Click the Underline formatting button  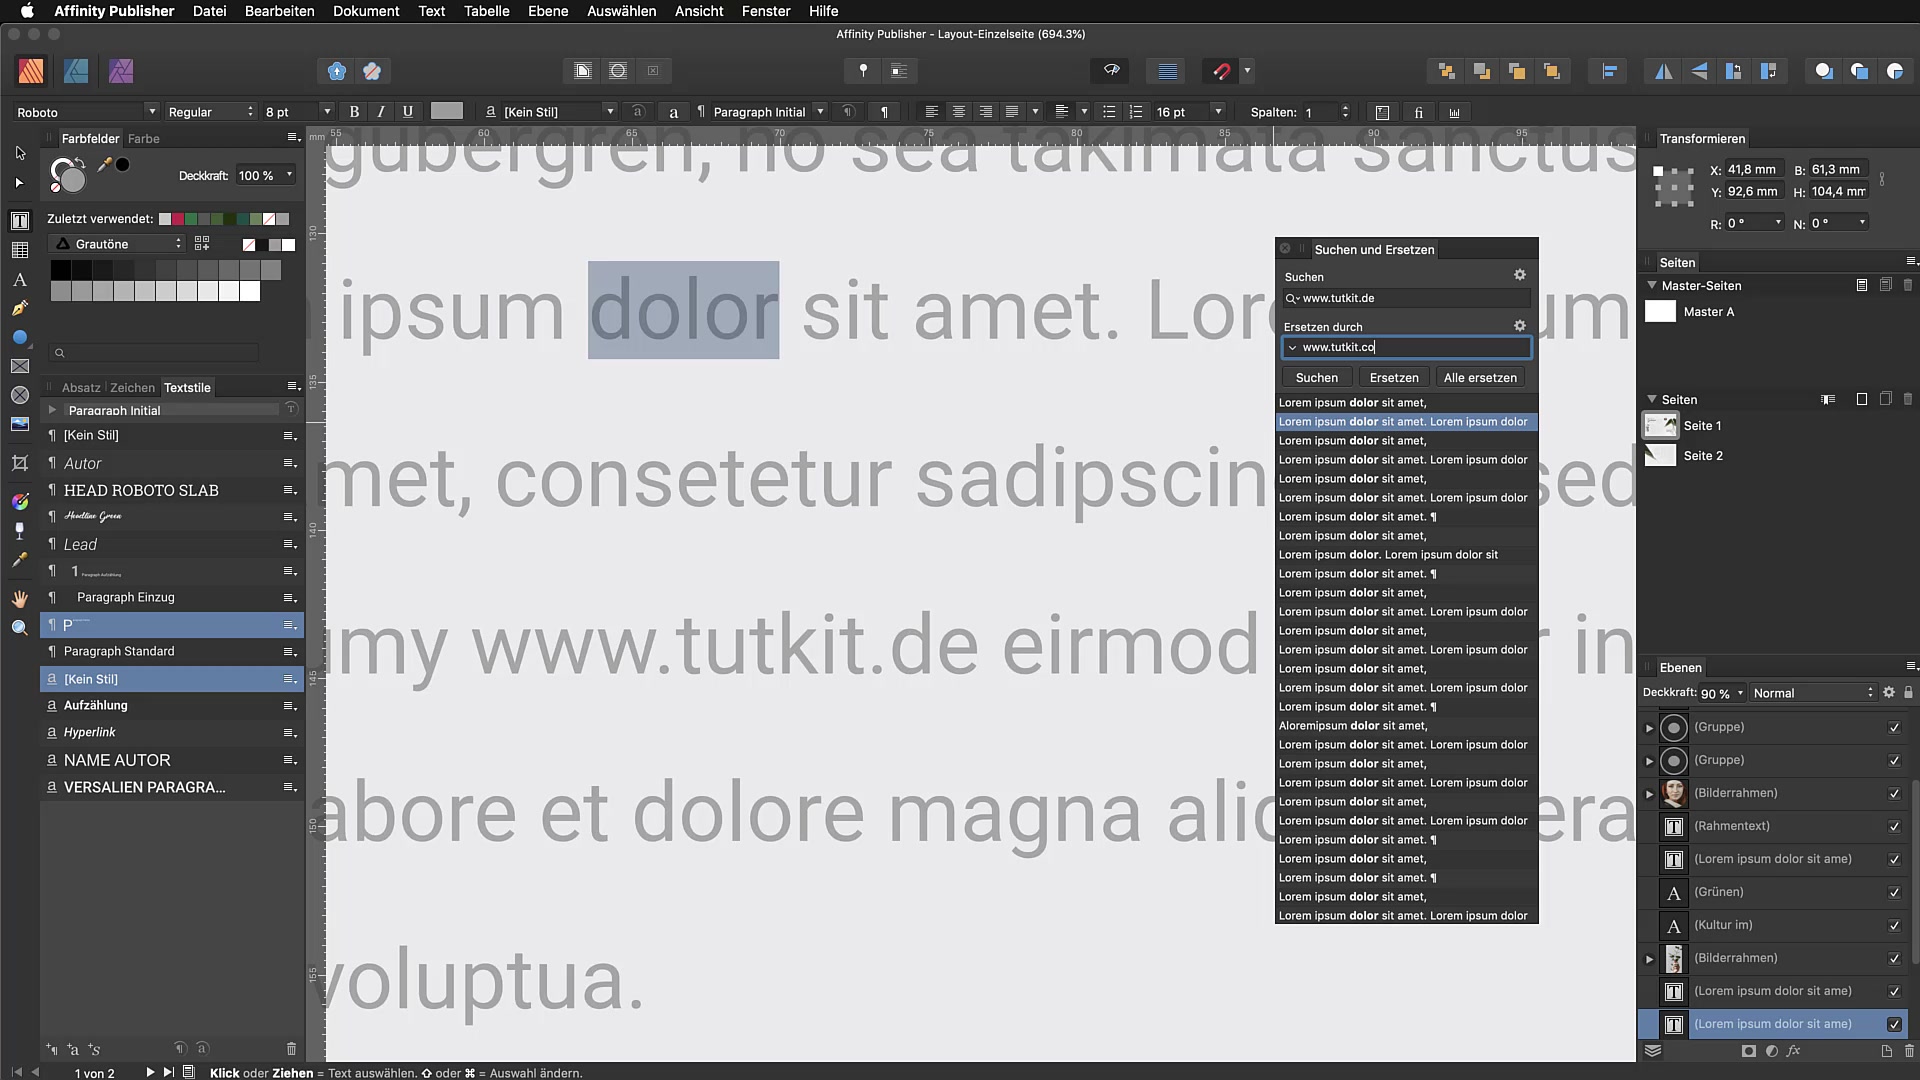point(408,112)
